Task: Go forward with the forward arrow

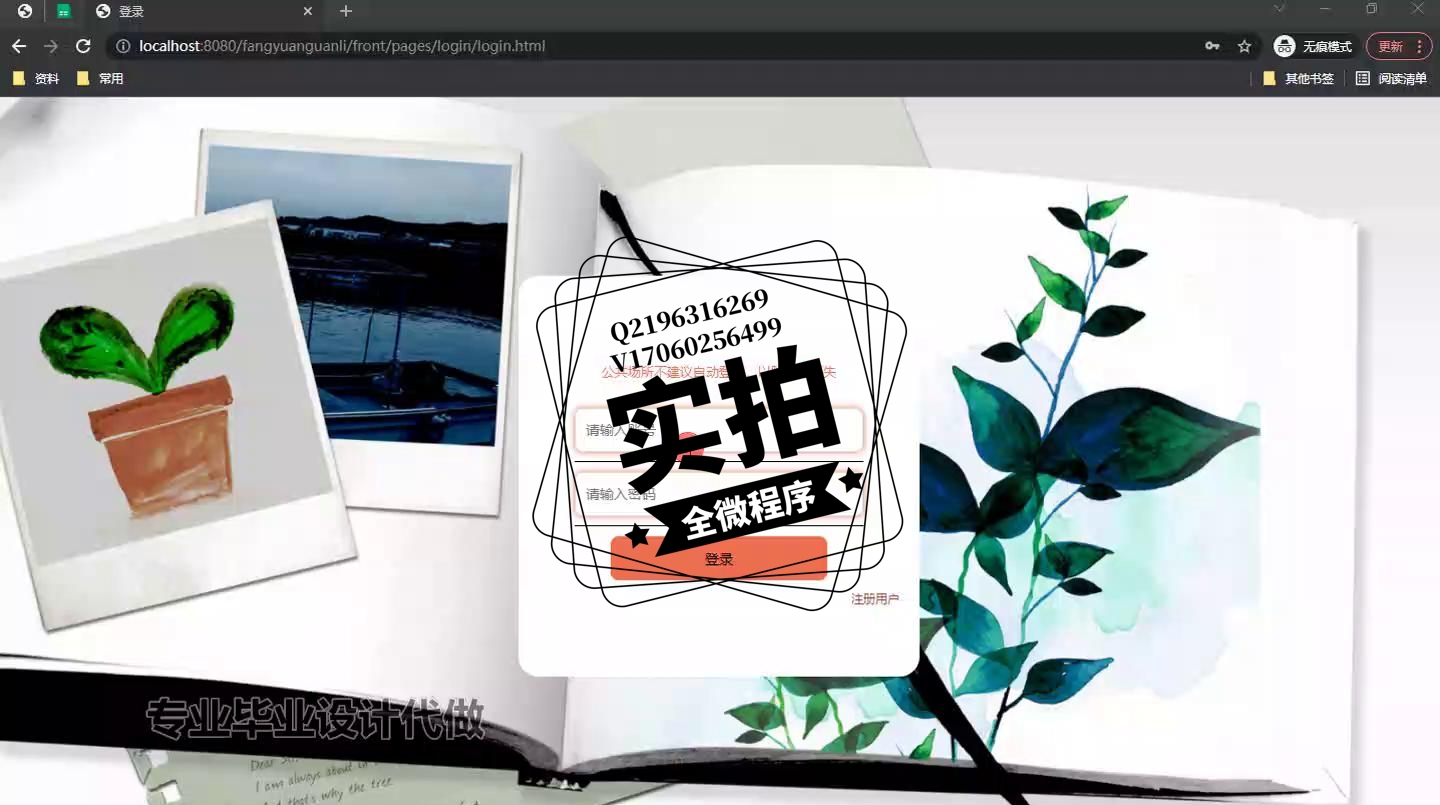Action: click(x=51, y=46)
